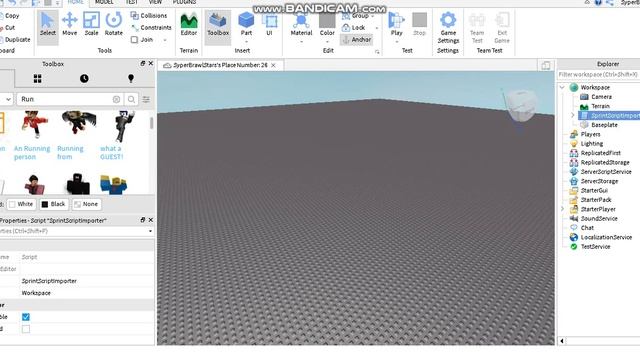Select ReplicatedStorage in Explorer
The height and width of the screenshot is (360, 640).
(604, 162)
